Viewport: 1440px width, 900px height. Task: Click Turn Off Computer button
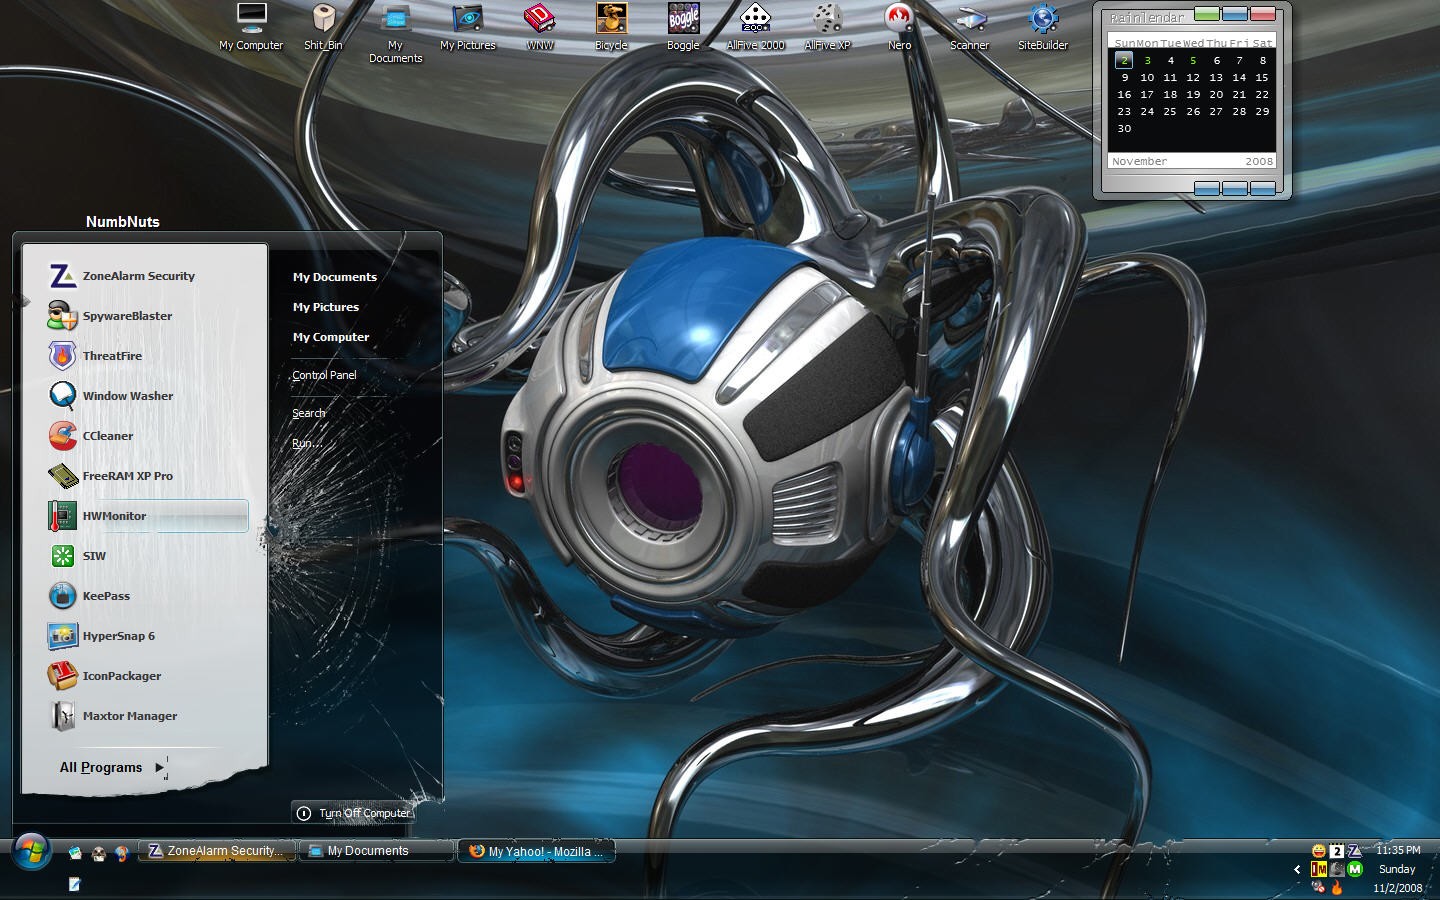(353, 813)
